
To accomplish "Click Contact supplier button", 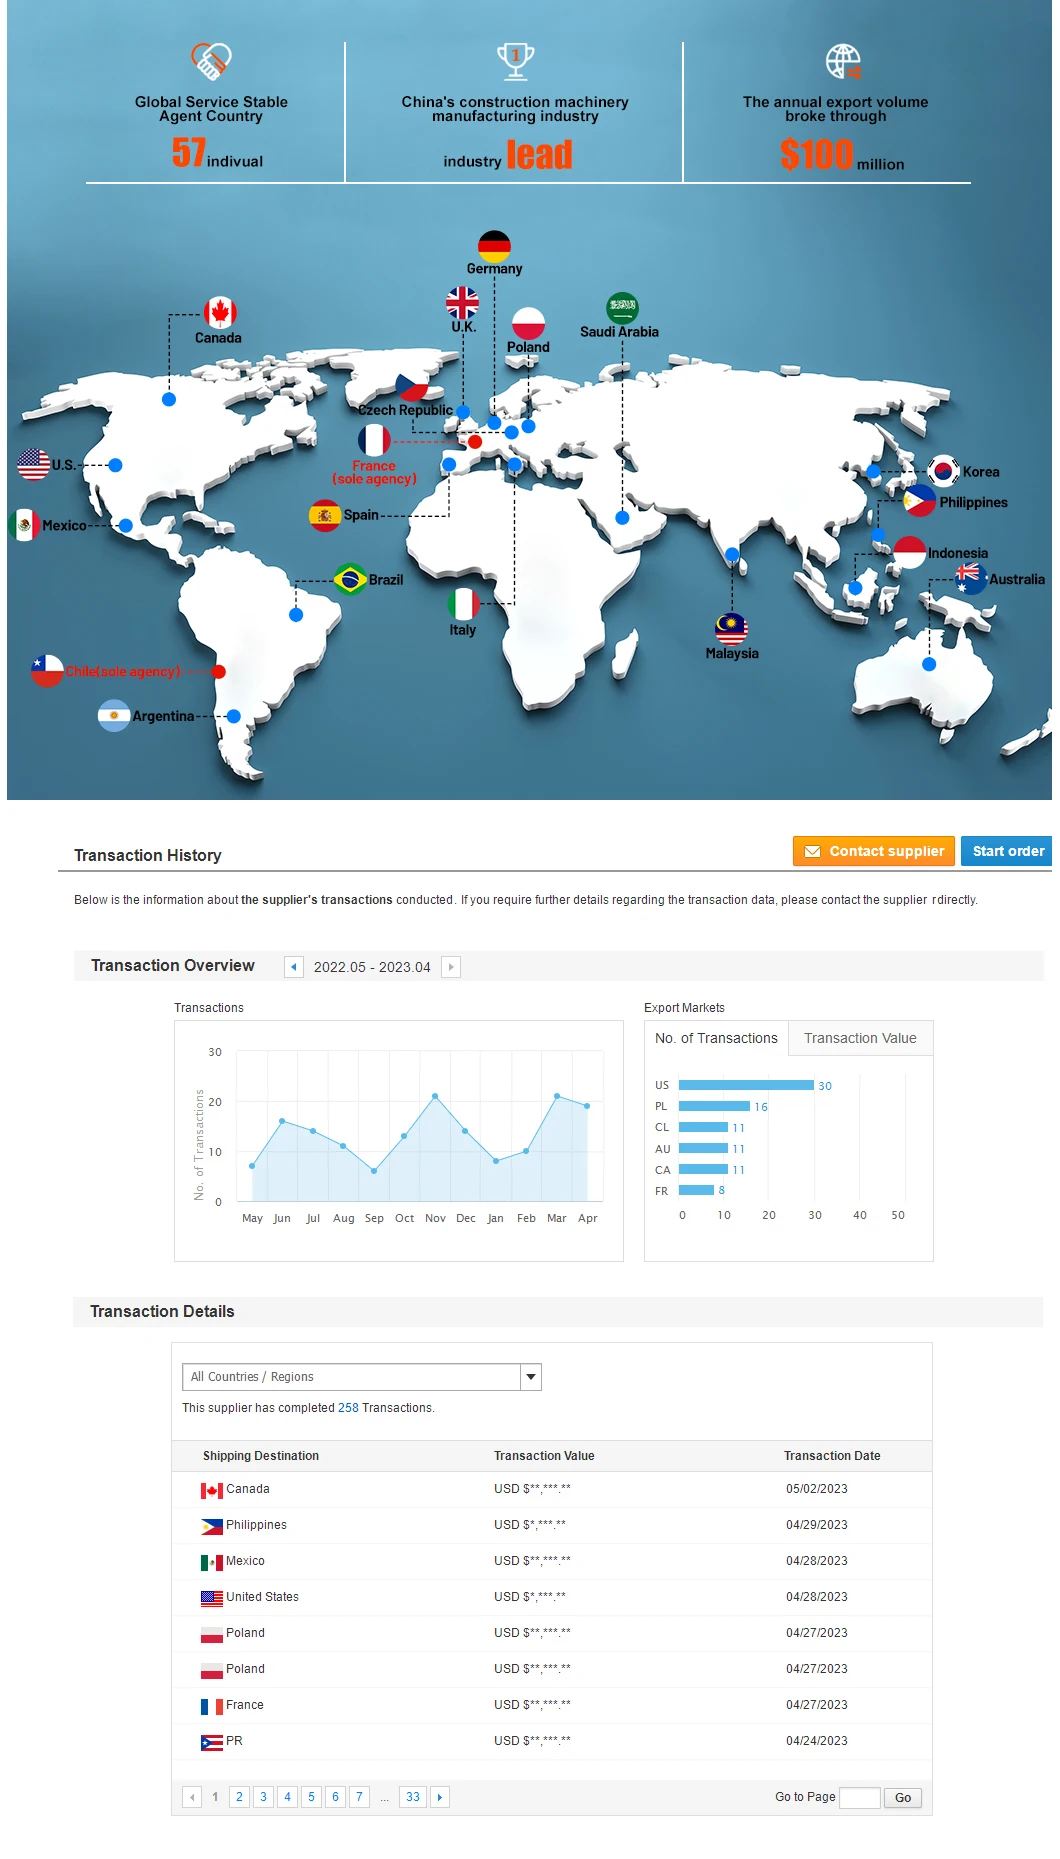I will (x=874, y=851).
